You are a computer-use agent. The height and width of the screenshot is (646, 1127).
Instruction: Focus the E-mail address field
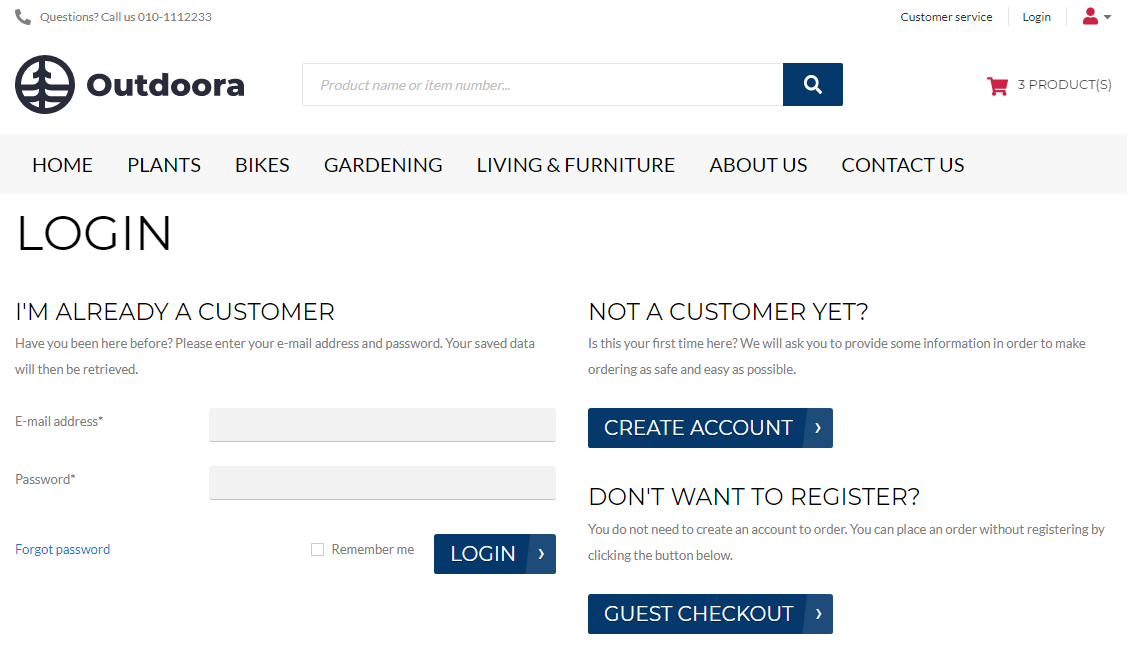(x=382, y=425)
